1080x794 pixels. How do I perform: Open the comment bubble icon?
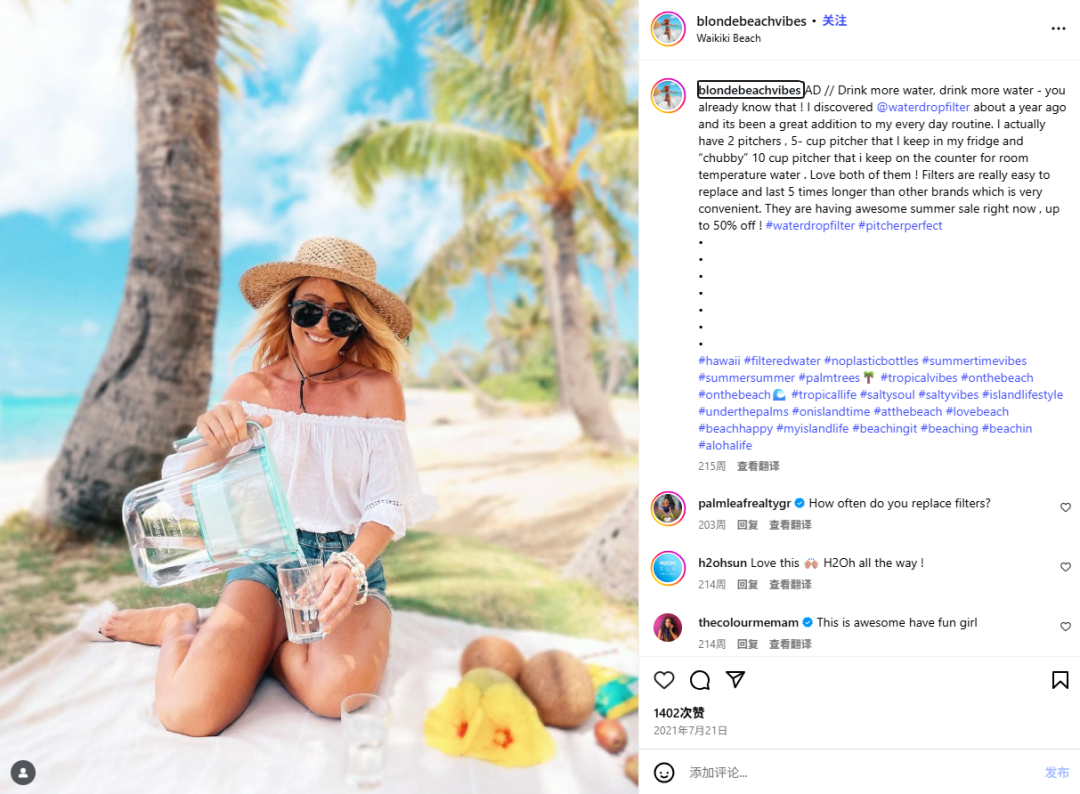[700, 680]
